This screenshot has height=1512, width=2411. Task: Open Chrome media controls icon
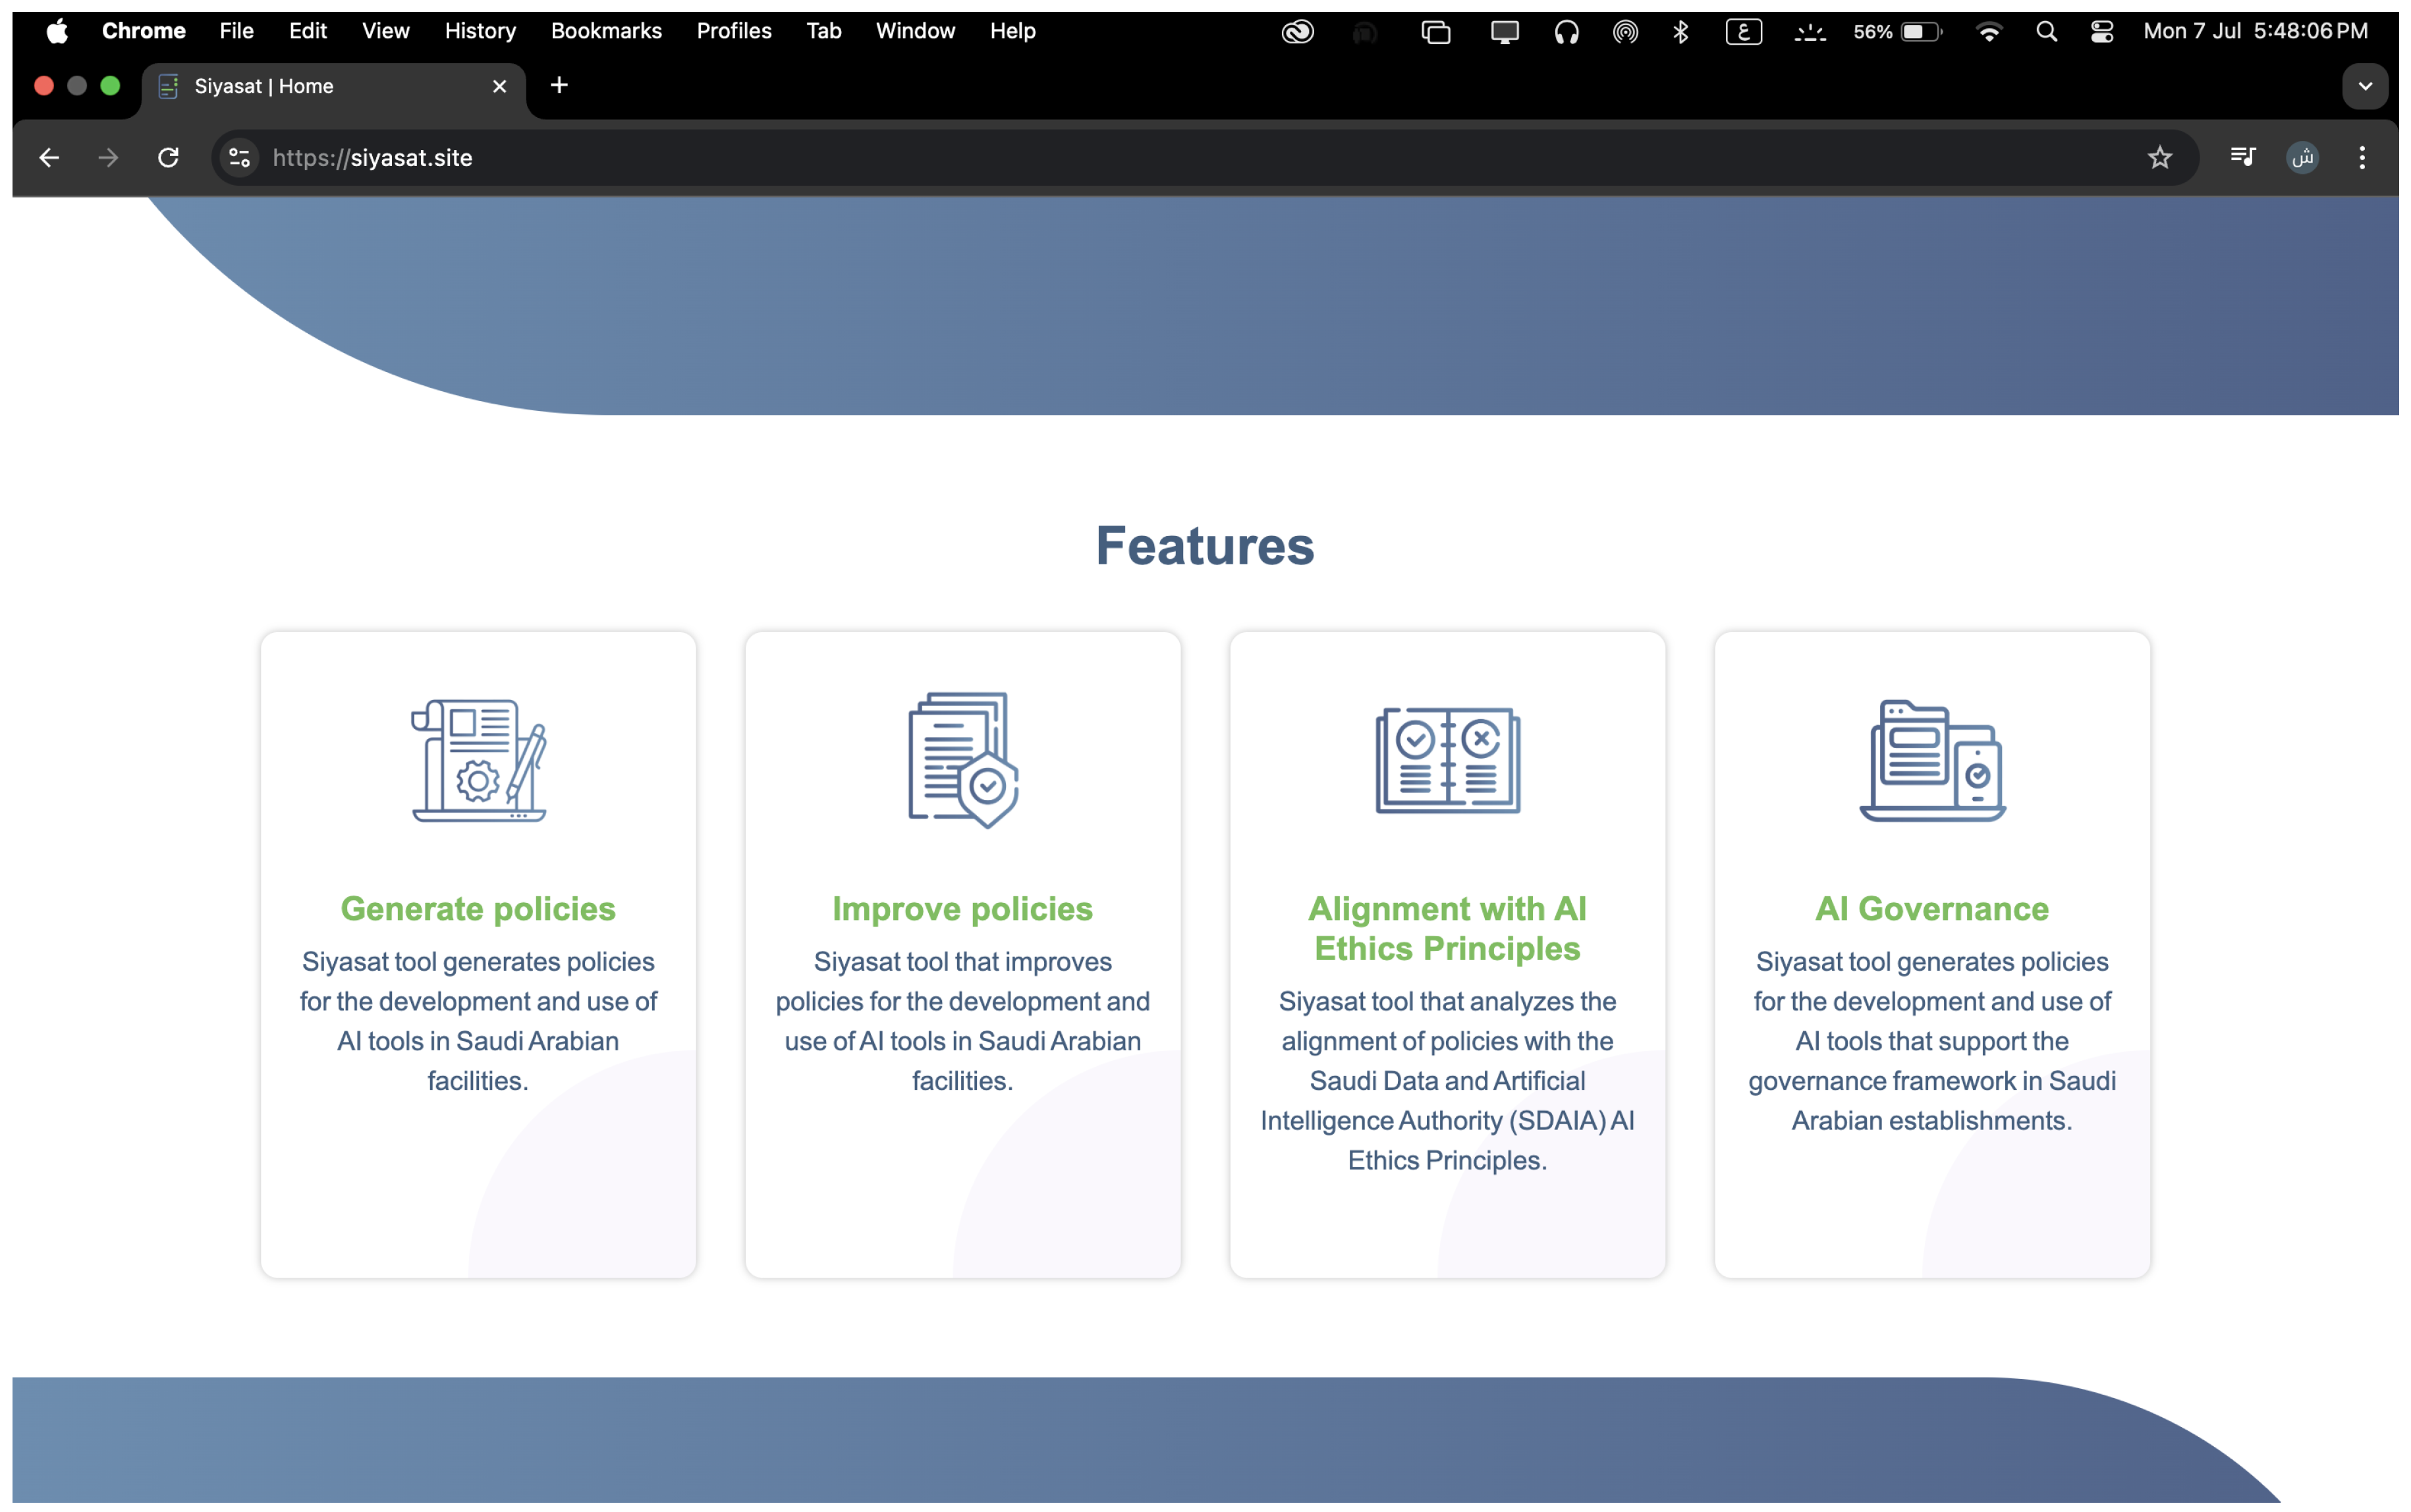pyautogui.click(x=2242, y=157)
